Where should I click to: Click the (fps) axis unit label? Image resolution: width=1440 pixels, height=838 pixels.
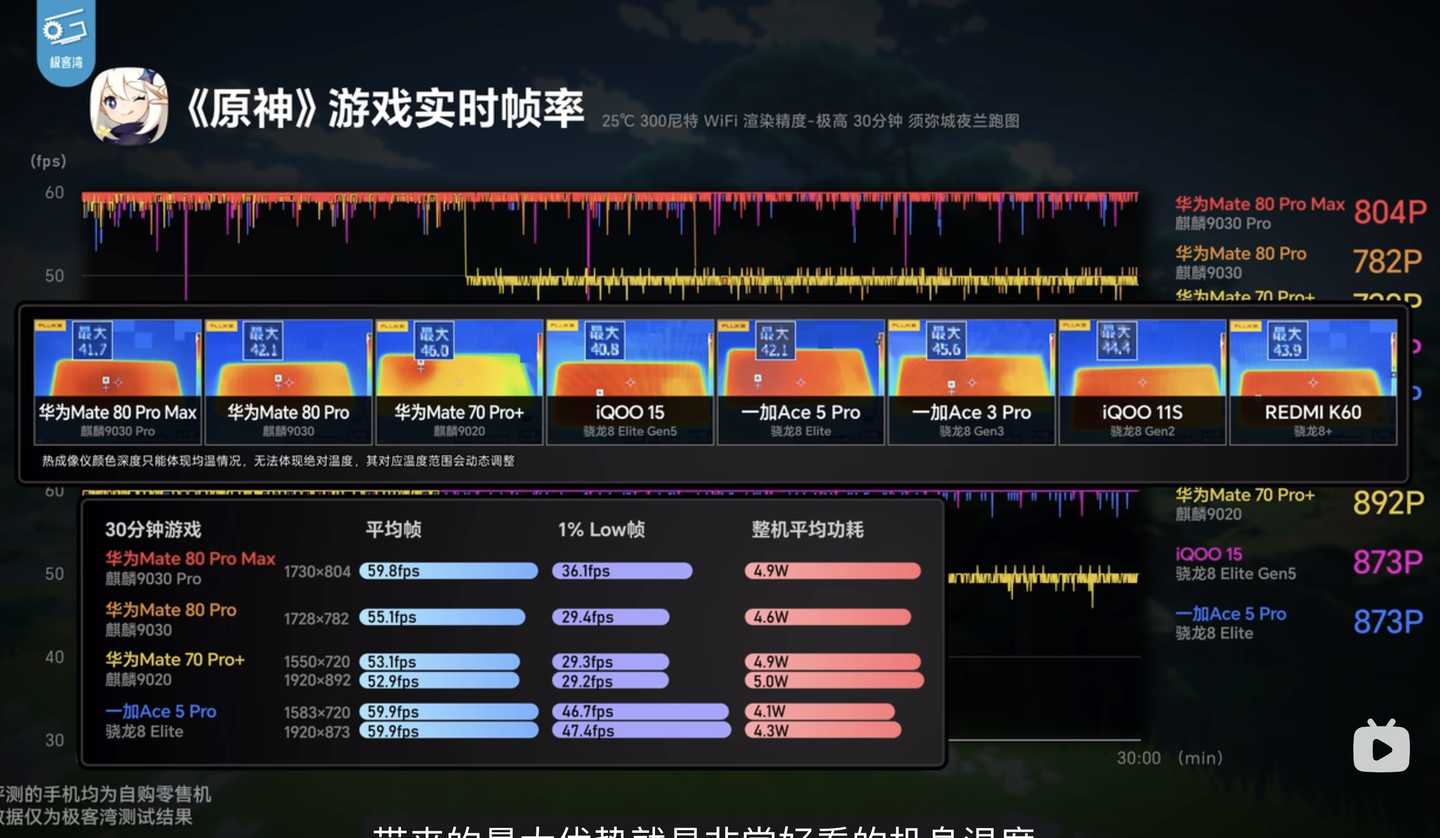tap(47, 161)
